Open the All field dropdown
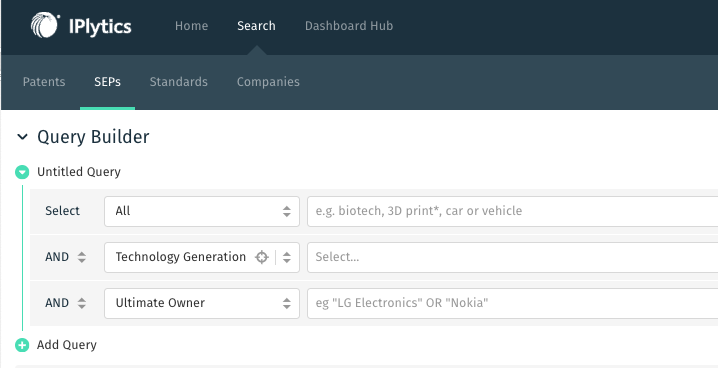 [202, 211]
